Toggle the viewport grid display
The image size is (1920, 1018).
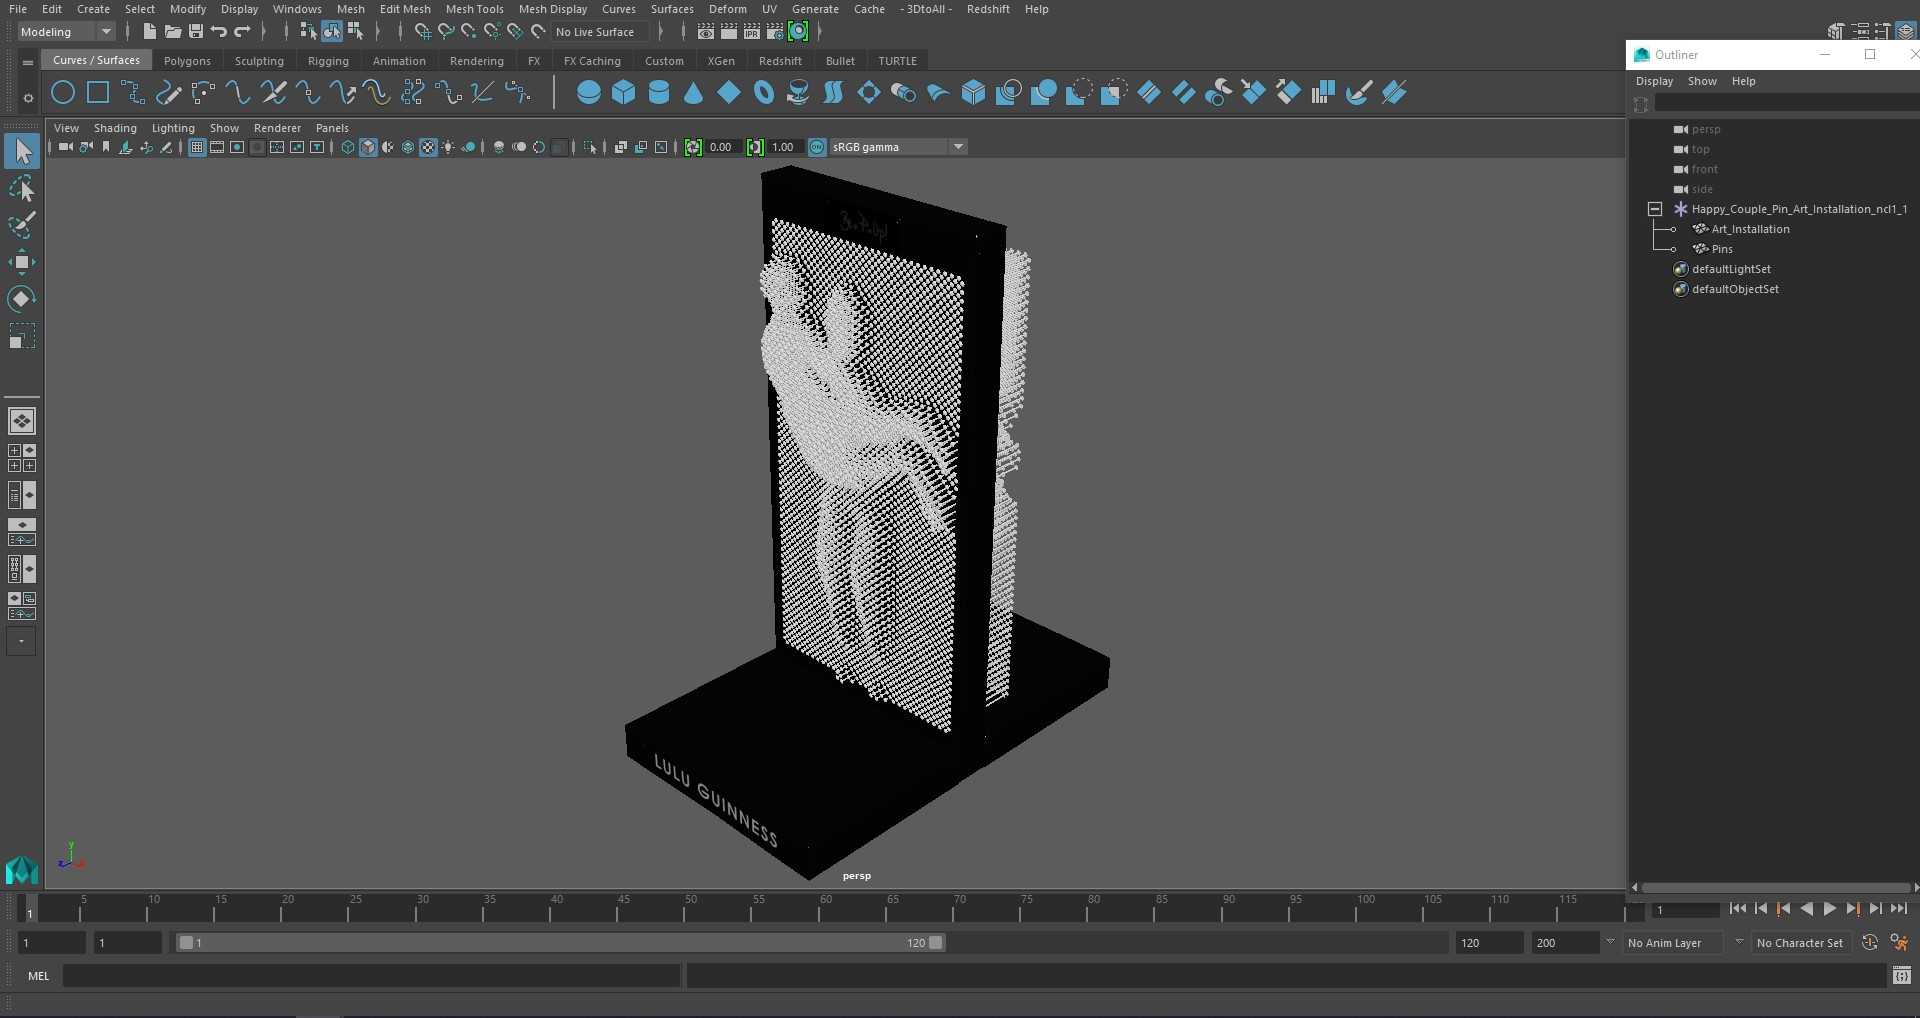coord(197,147)
